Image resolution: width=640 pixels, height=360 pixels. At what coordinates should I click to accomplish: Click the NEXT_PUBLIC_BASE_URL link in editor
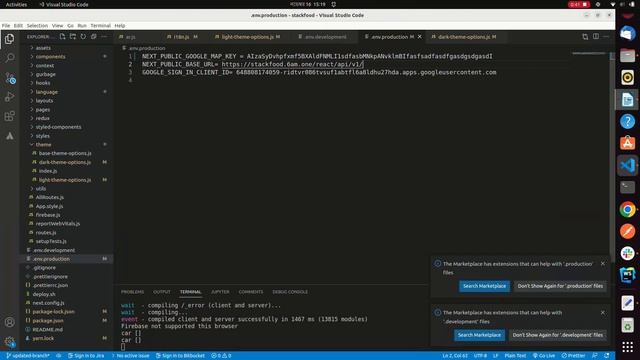[x=292, y=64]
